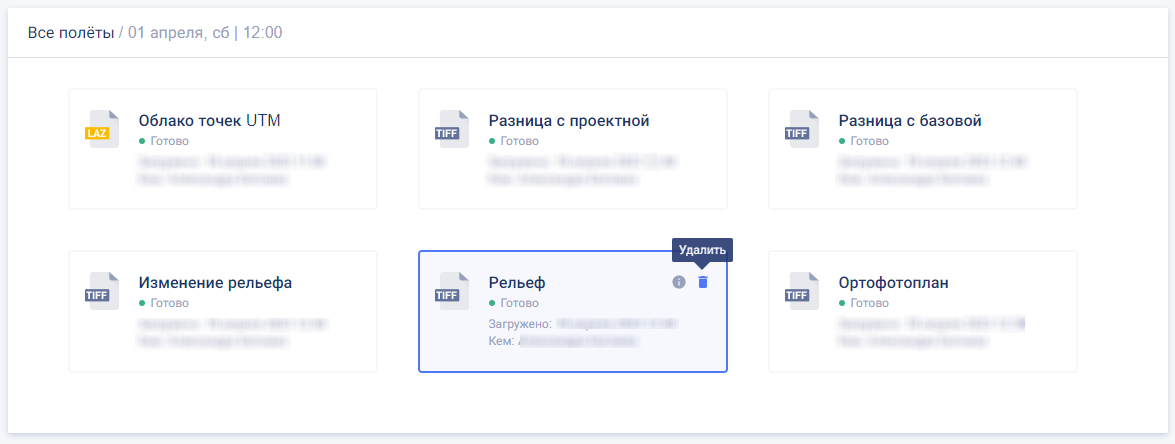This screenshot has width=1175, height=444.
Task: Click the trash delete icon on Рельеф card
Action: point(702,282)
